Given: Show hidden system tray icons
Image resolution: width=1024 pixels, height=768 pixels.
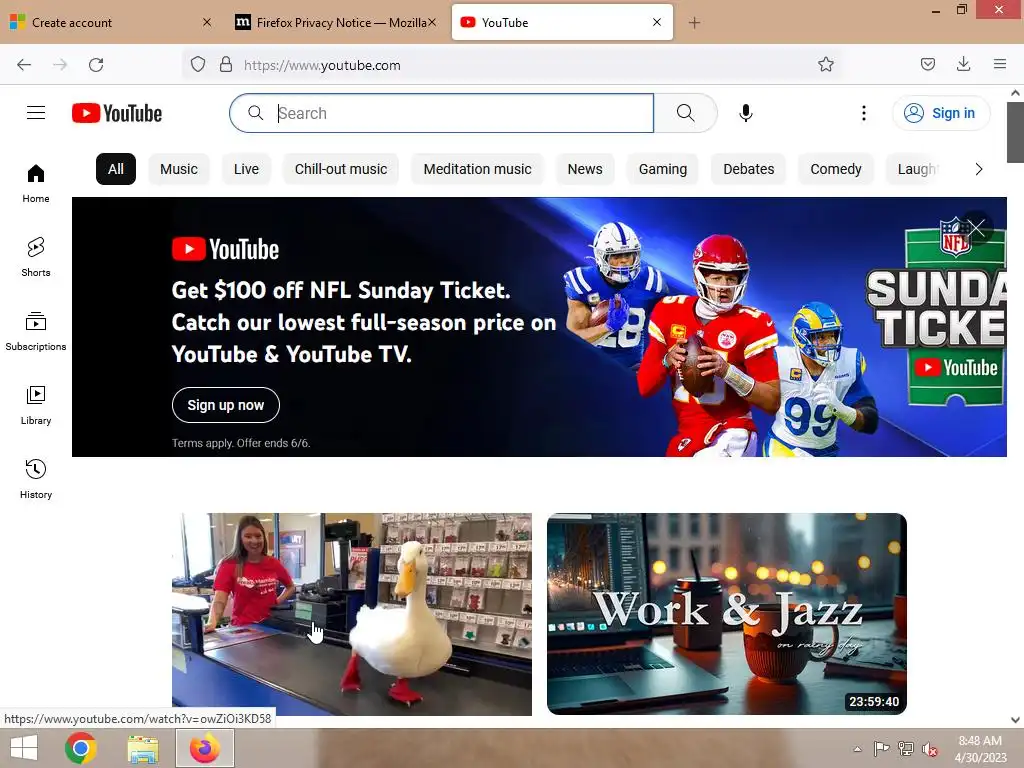Looking at the screenshot, I should tap(857, 749).
